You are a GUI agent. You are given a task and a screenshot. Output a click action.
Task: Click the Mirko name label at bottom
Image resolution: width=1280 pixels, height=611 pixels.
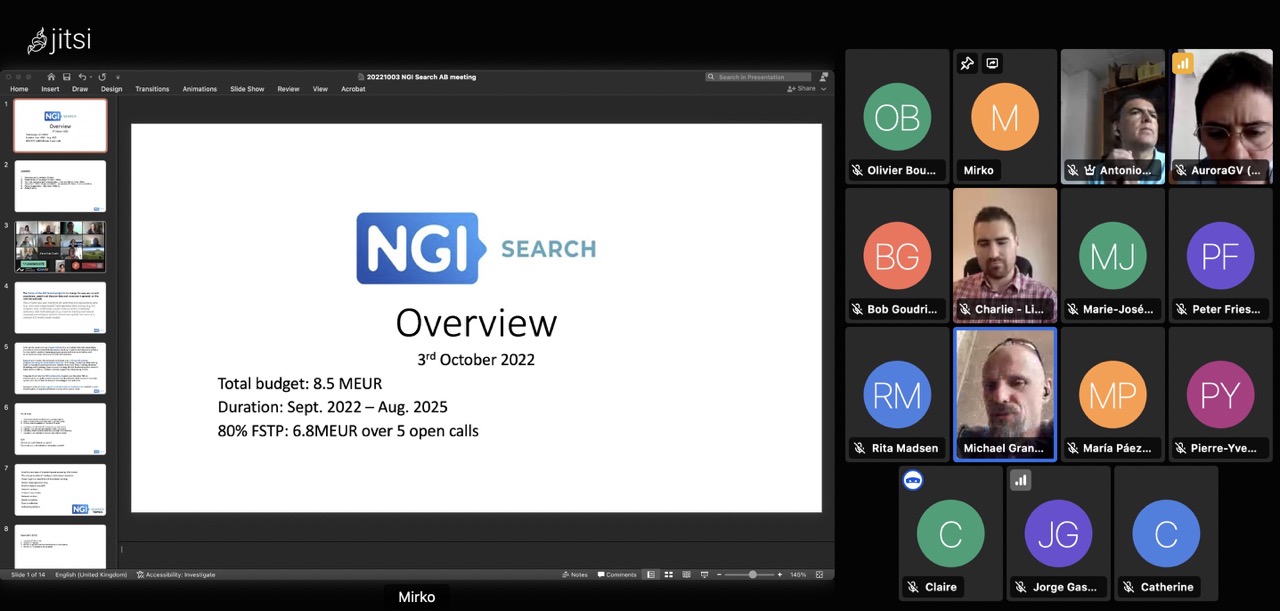[x=417, y=597]
